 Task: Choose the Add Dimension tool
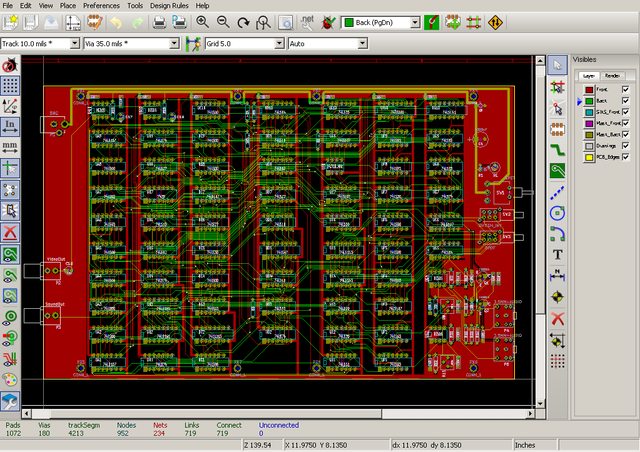pos(558,275)
